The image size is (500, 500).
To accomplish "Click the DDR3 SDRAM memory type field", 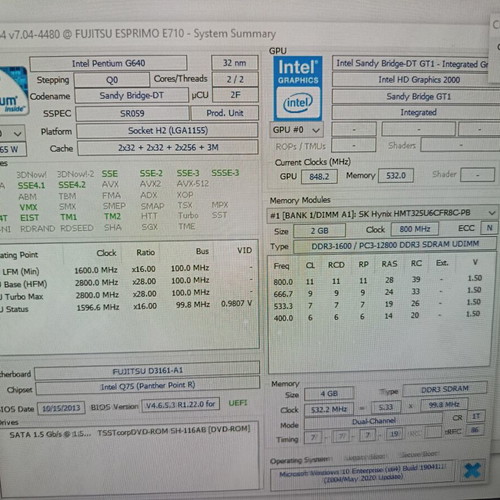I will pyautogui.click(x=445, y=389).
